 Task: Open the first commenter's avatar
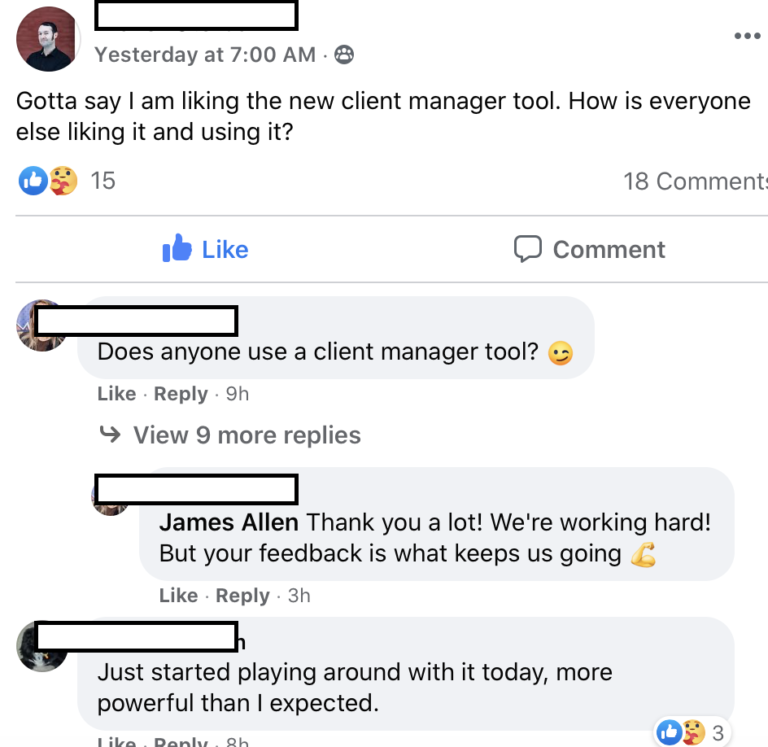(41, 325)
